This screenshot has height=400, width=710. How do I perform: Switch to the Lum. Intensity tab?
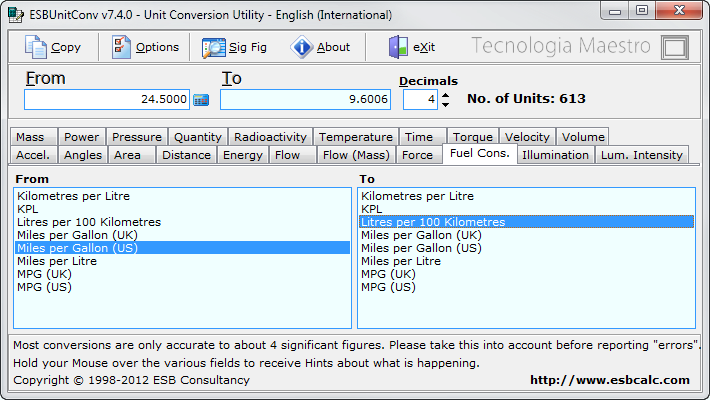642,155
